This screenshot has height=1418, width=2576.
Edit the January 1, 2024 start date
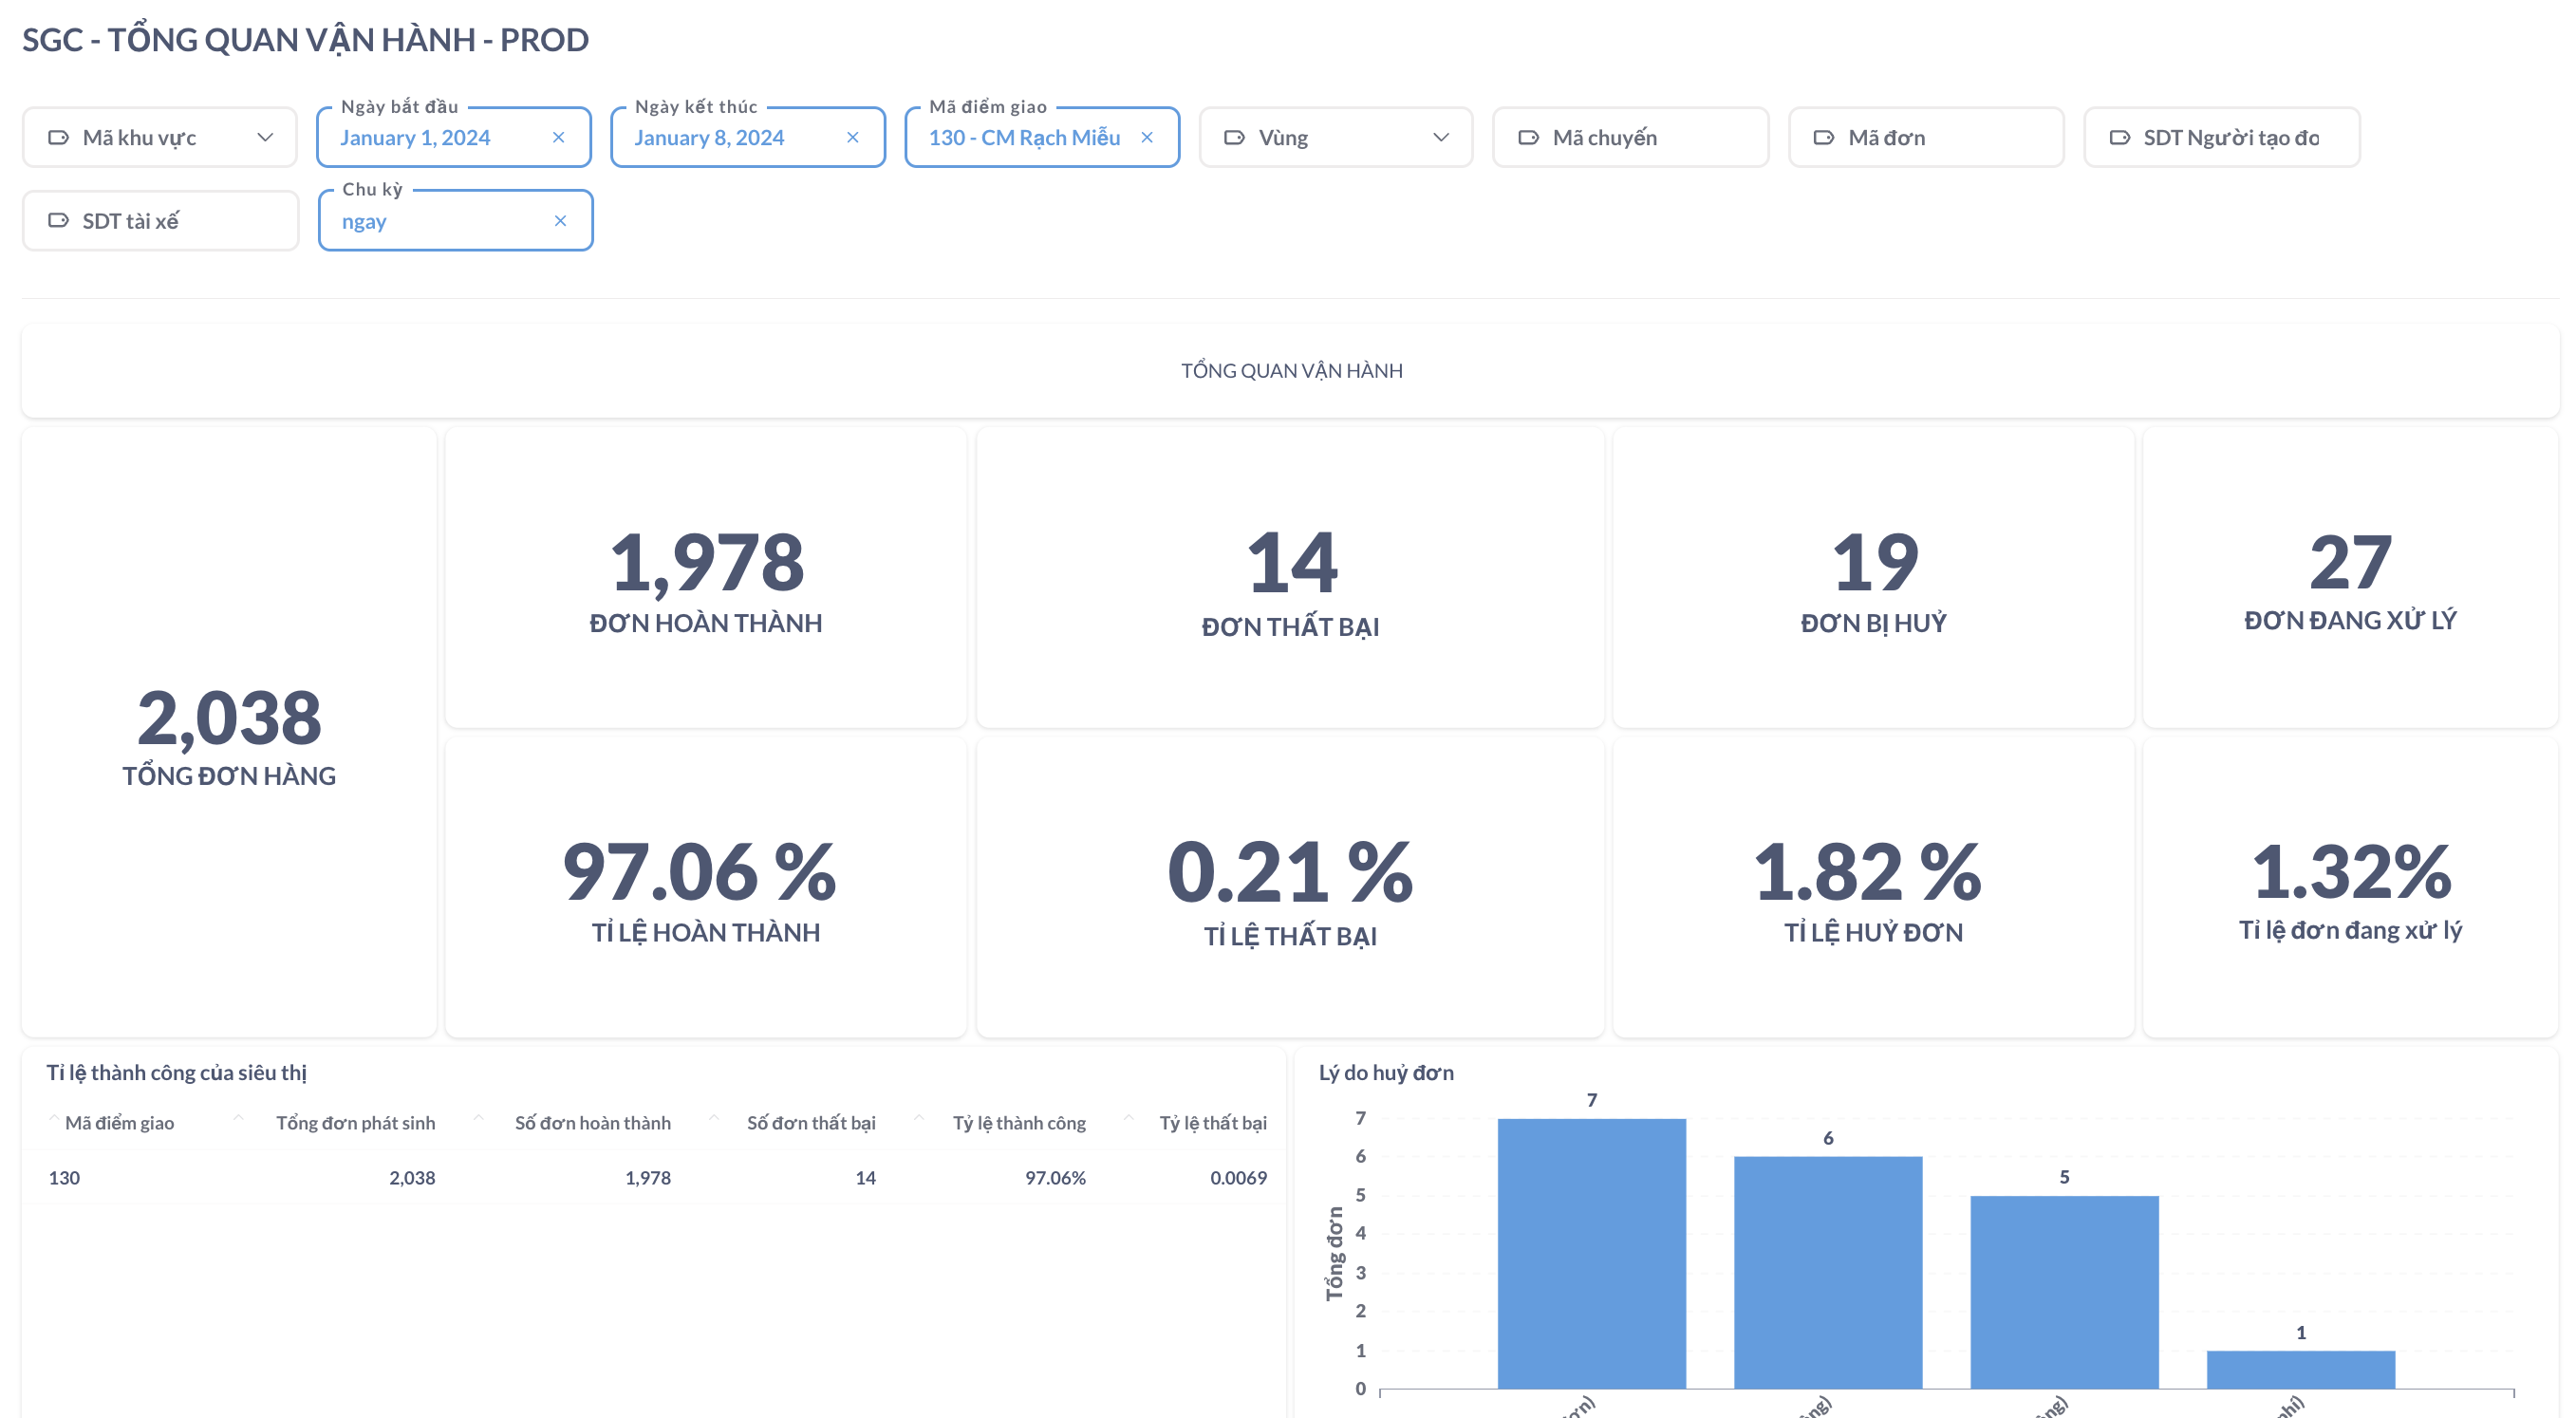[415, 137]
